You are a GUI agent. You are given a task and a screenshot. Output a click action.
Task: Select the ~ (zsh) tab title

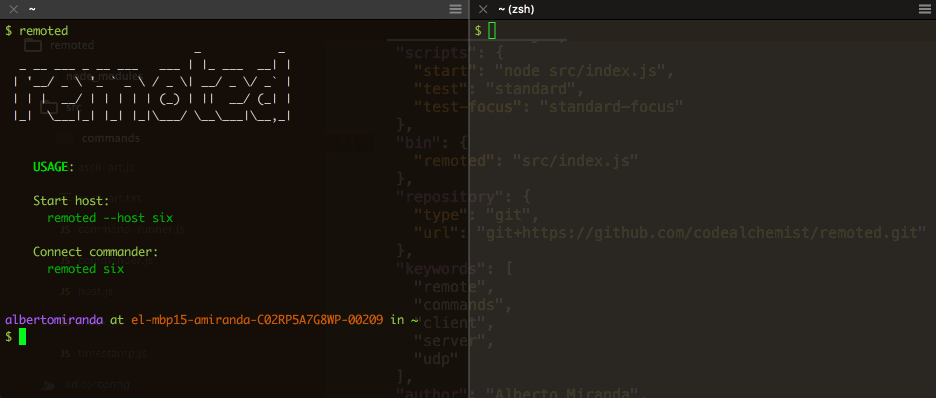516,9
